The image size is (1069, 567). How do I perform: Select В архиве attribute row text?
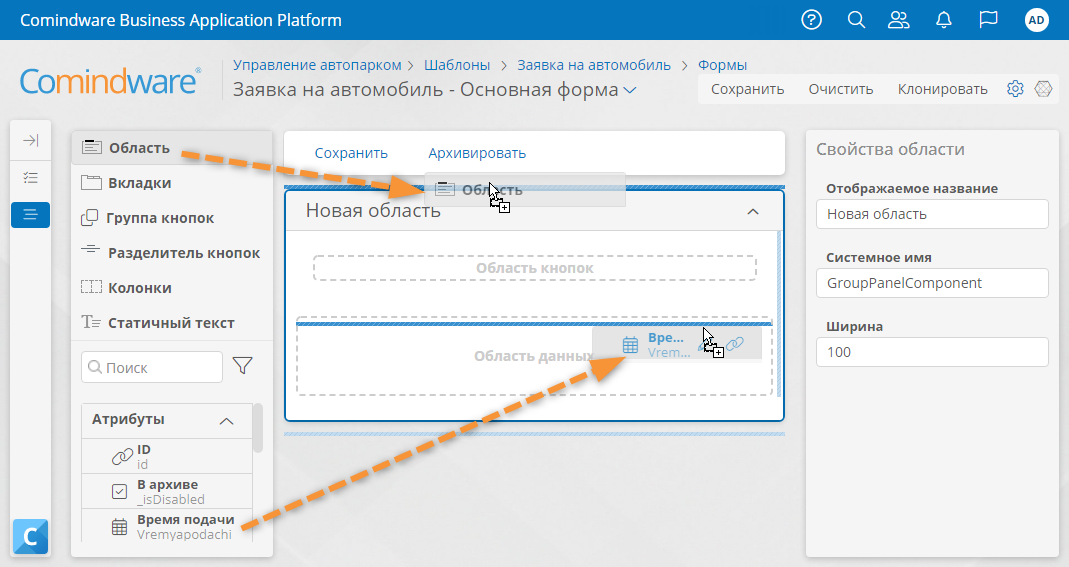(x=170, y=491)
